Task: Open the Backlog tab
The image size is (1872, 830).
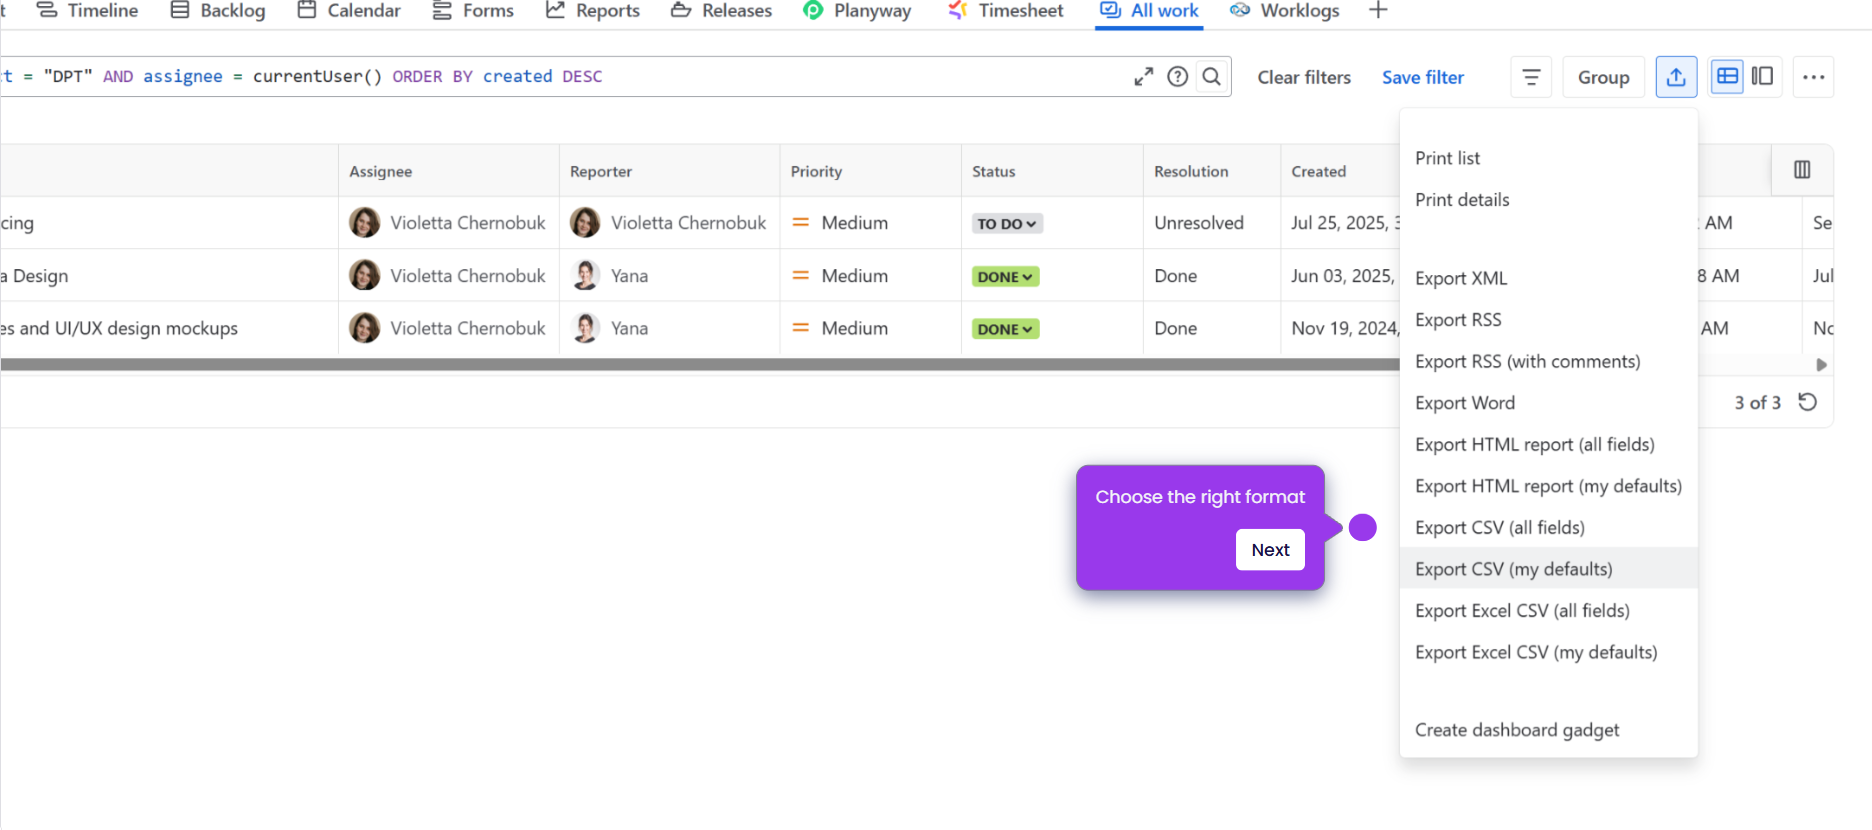Action: 217,11
